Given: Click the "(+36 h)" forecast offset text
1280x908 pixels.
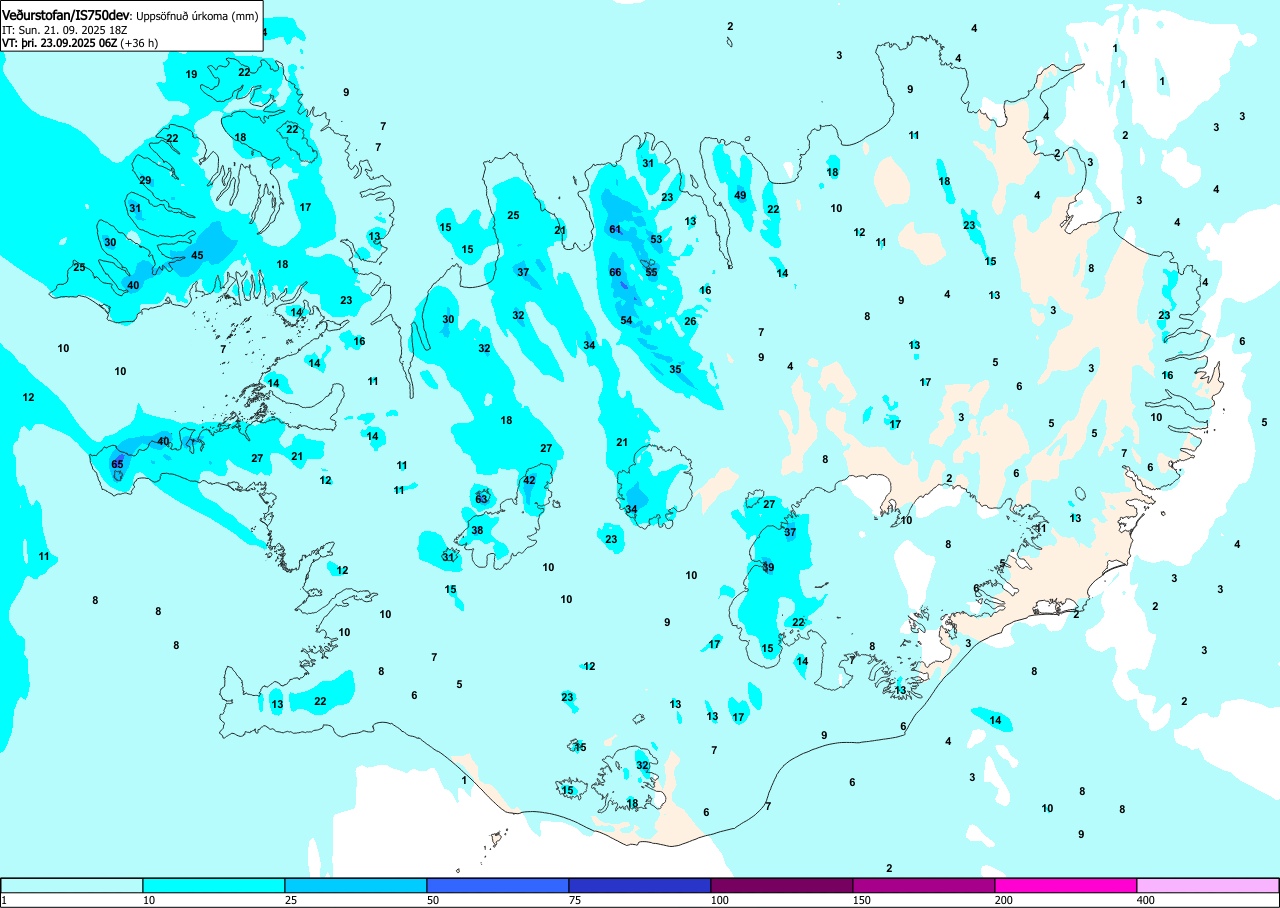Looking at the screenshot, I should (139, 43).
